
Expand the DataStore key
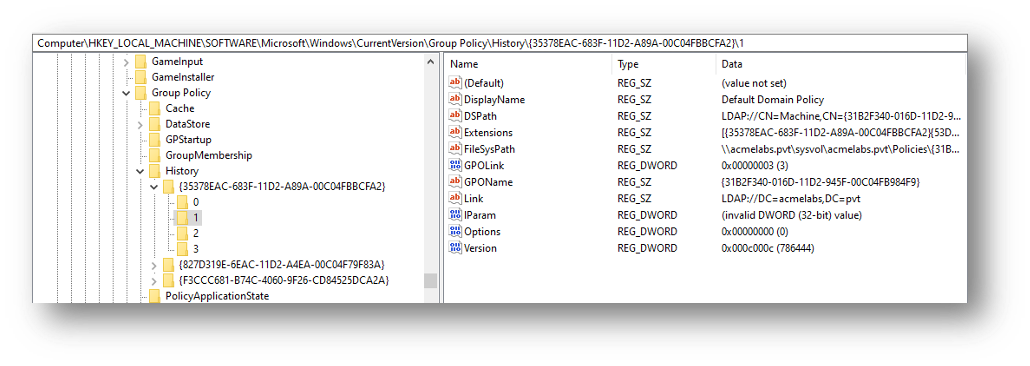140,124
